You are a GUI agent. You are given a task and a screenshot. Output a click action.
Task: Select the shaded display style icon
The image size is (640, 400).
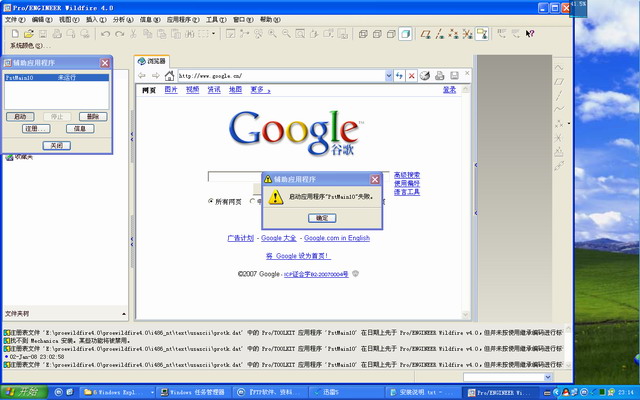click(x=405, y=34)
